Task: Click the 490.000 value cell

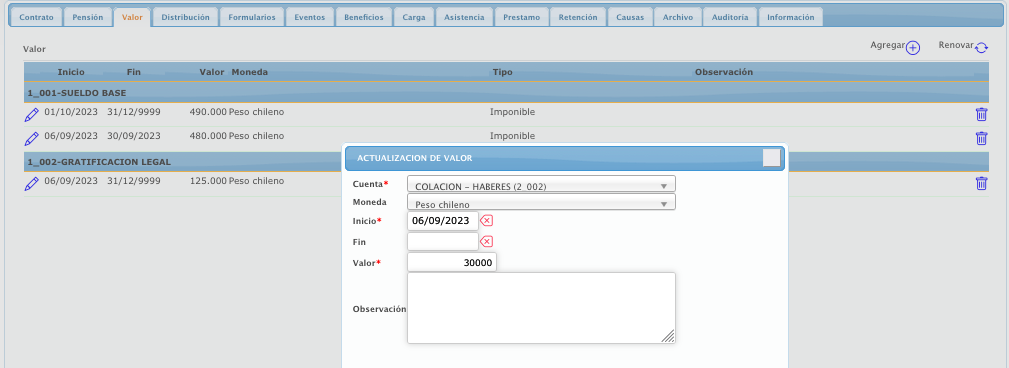Action: (208, 112)
